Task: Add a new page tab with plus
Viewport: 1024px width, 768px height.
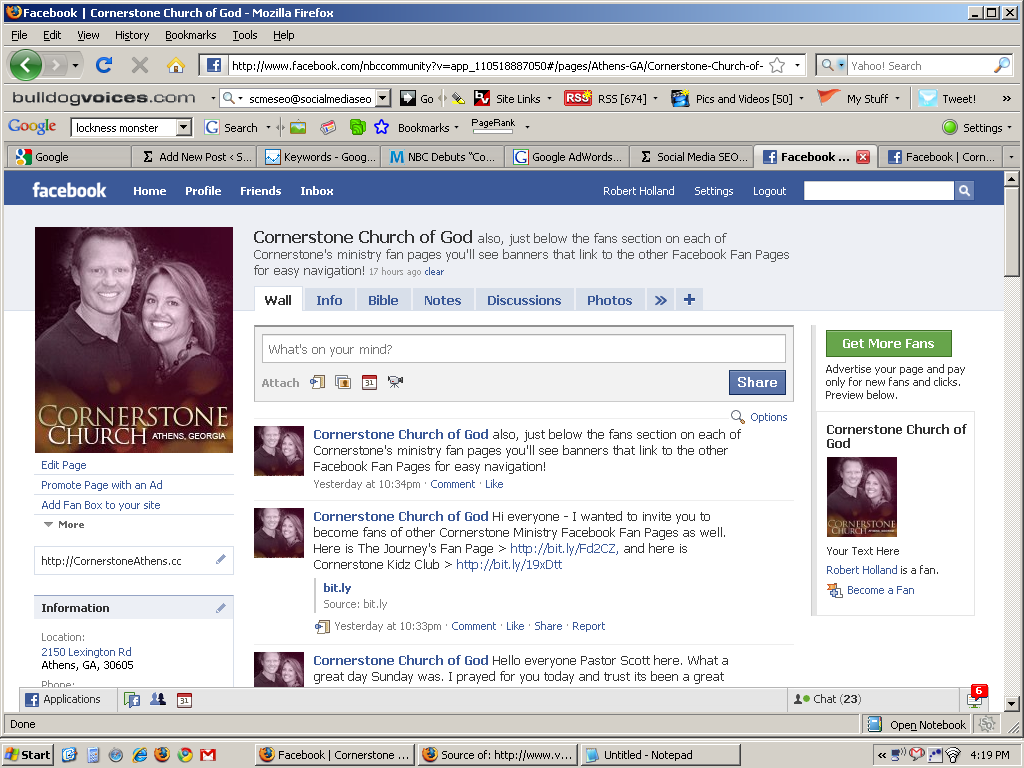Action: click(x=689, y=300)
